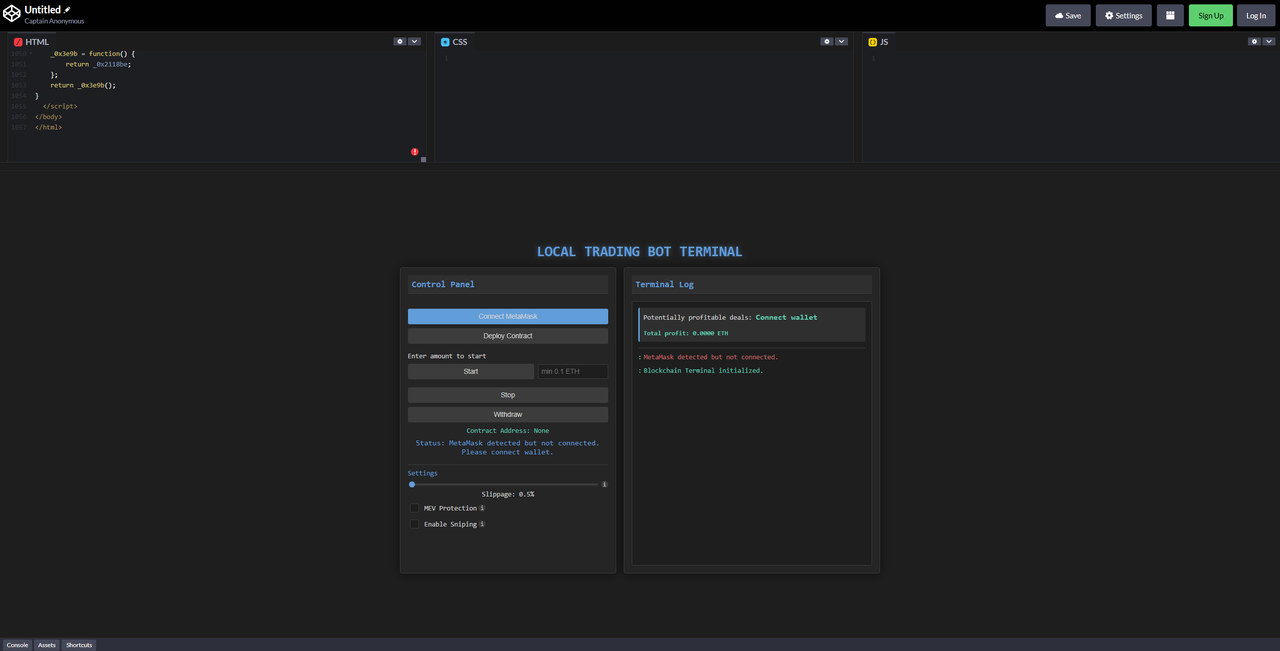The height and width of the screenshot is (651, 1280).
Task: Click the info icon beside Slippage slider
Action: (x=604, y=484)
